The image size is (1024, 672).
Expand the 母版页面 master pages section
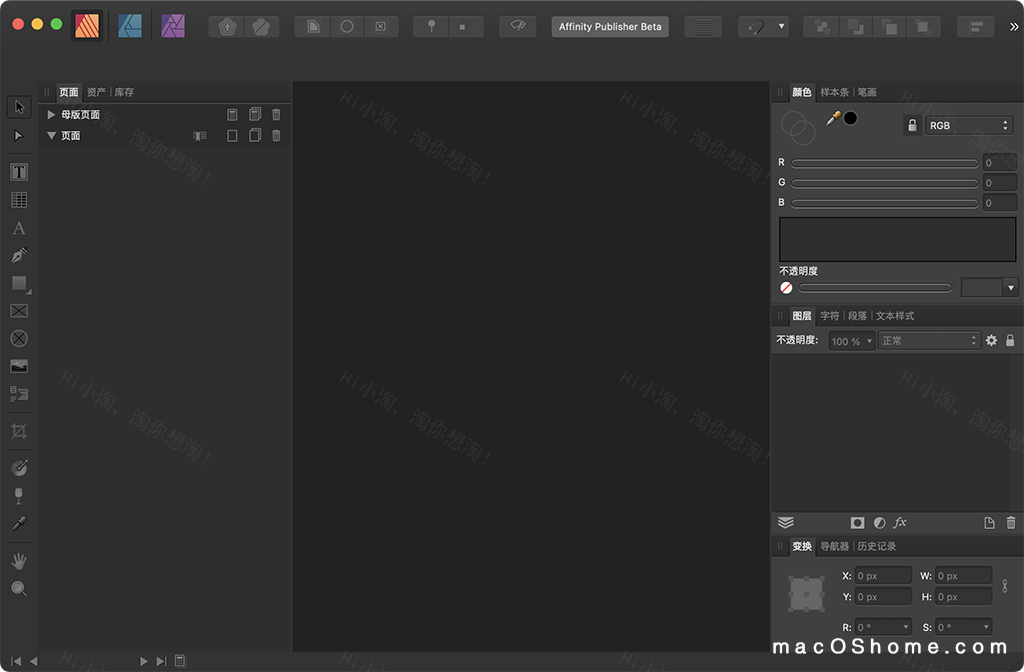[51, 114]
